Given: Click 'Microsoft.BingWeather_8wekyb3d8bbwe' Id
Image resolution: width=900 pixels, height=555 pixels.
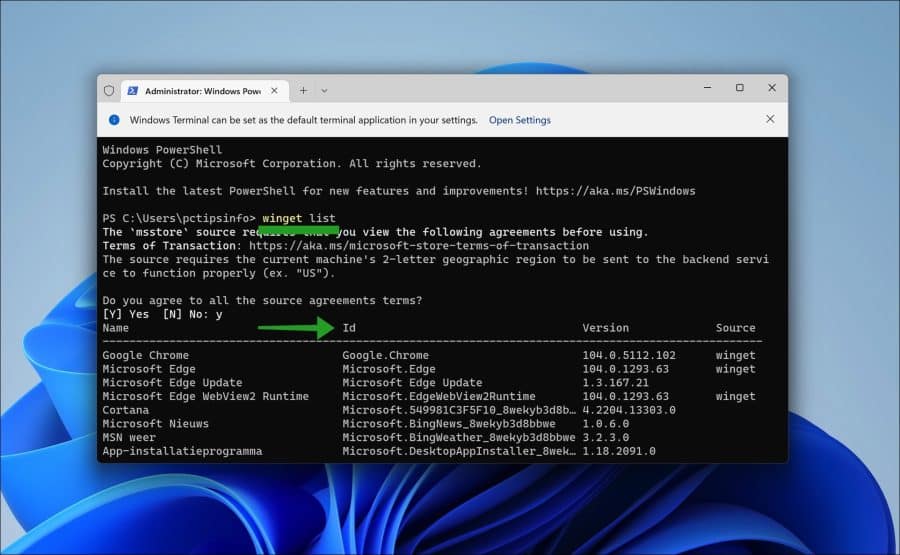Looking at the screenshot, I should point(459,438).
